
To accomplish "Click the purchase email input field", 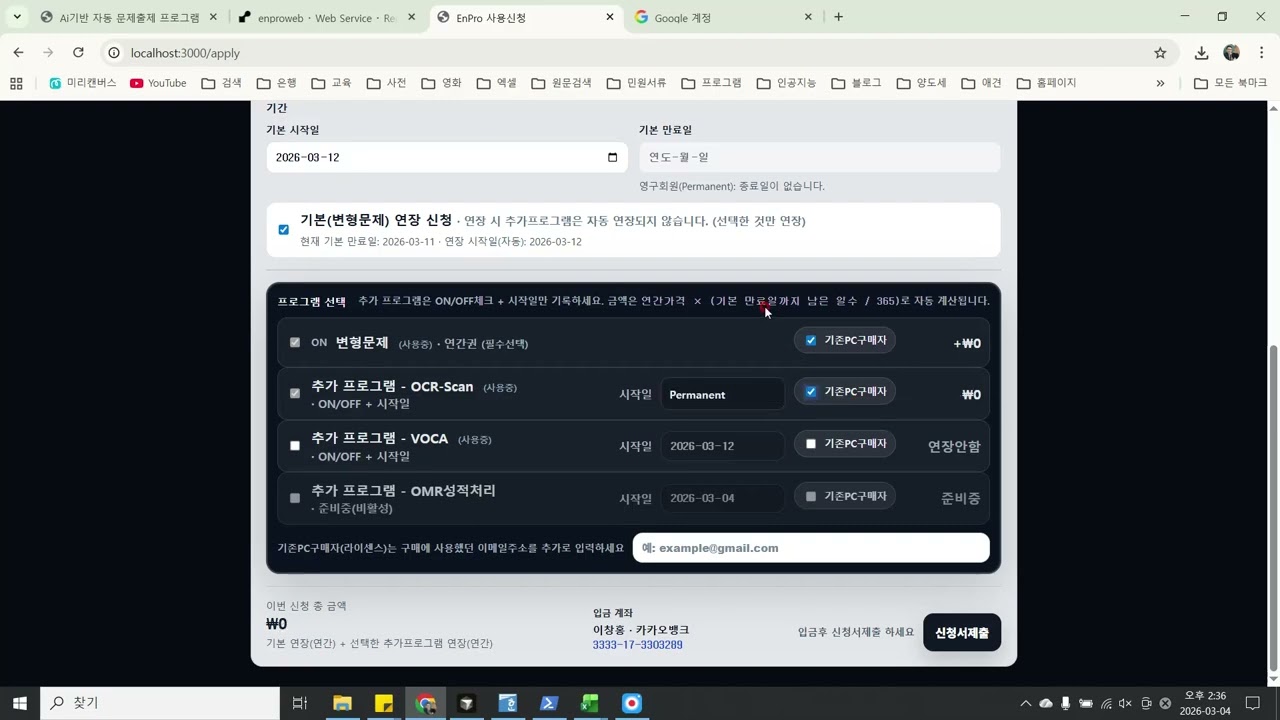I will 811,548.
